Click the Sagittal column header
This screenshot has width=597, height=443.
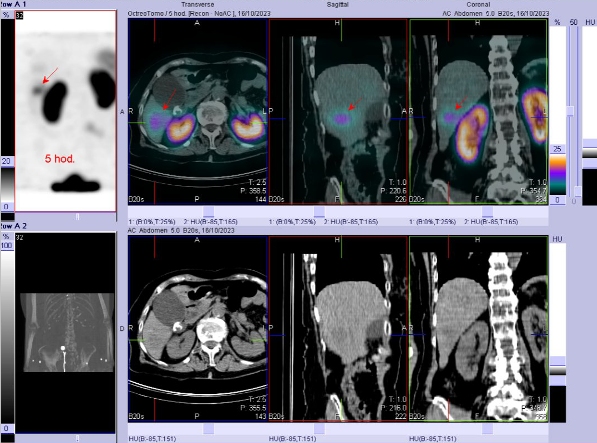(338, 5)
